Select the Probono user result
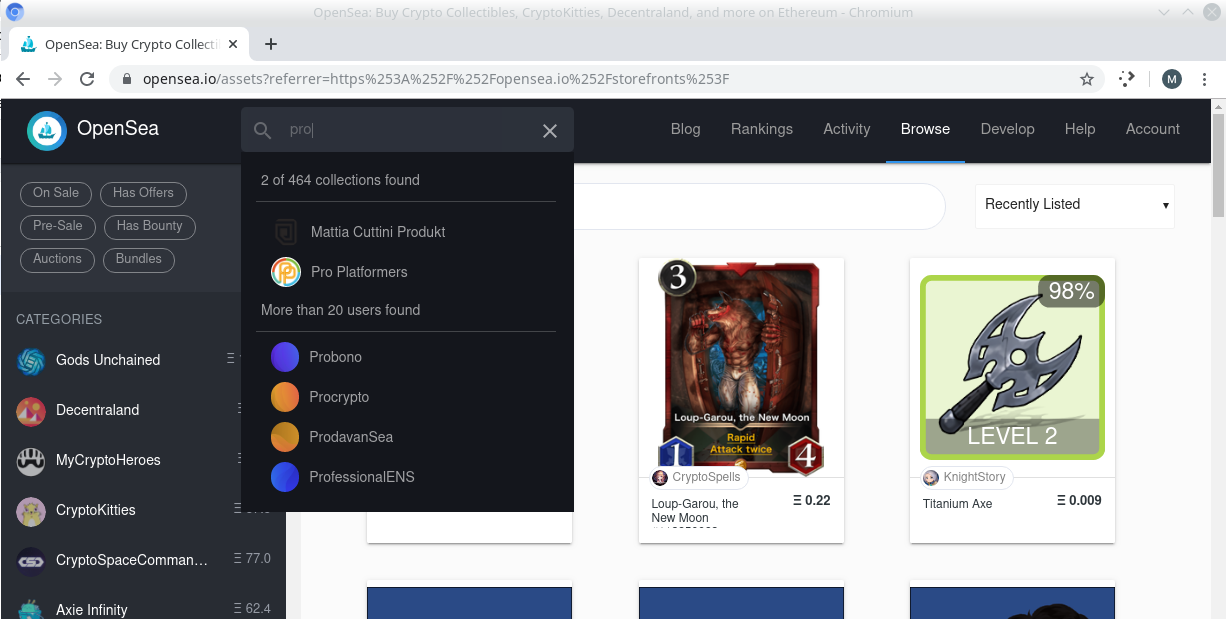 (x=335, y=357)
